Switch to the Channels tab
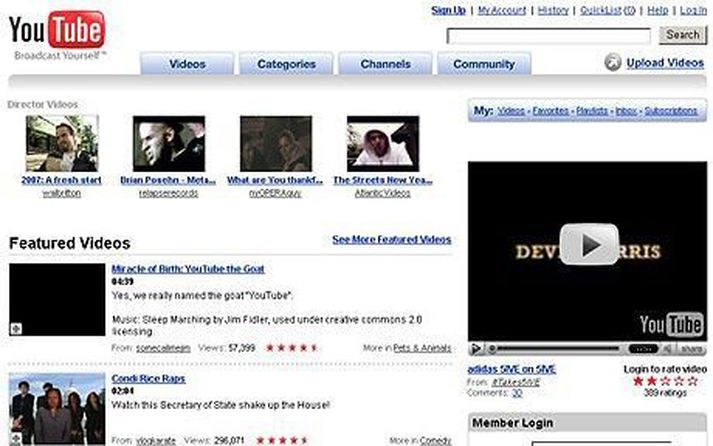The image size is (713, 446). point(385,64)
